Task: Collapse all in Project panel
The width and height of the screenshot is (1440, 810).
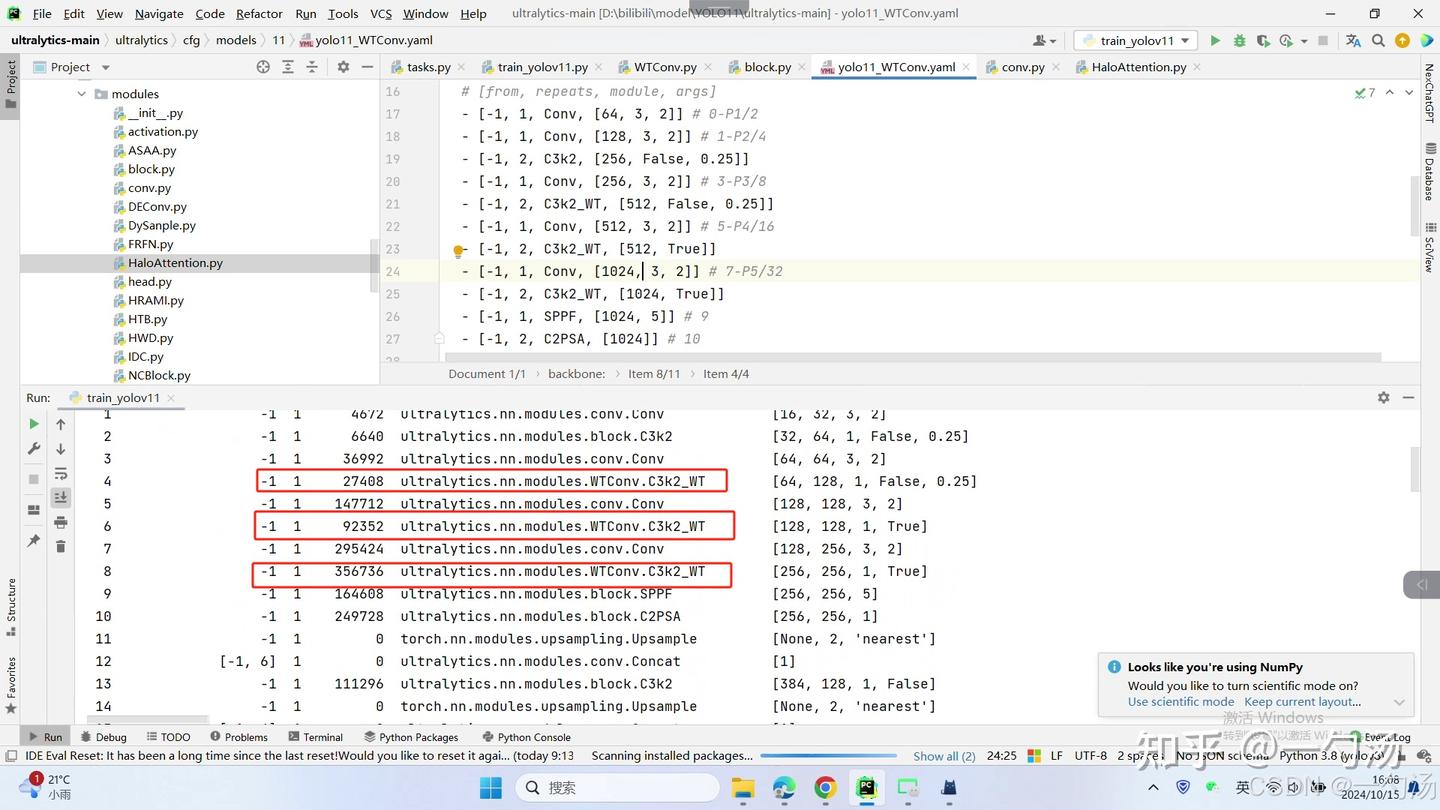Action: point(312,67)
